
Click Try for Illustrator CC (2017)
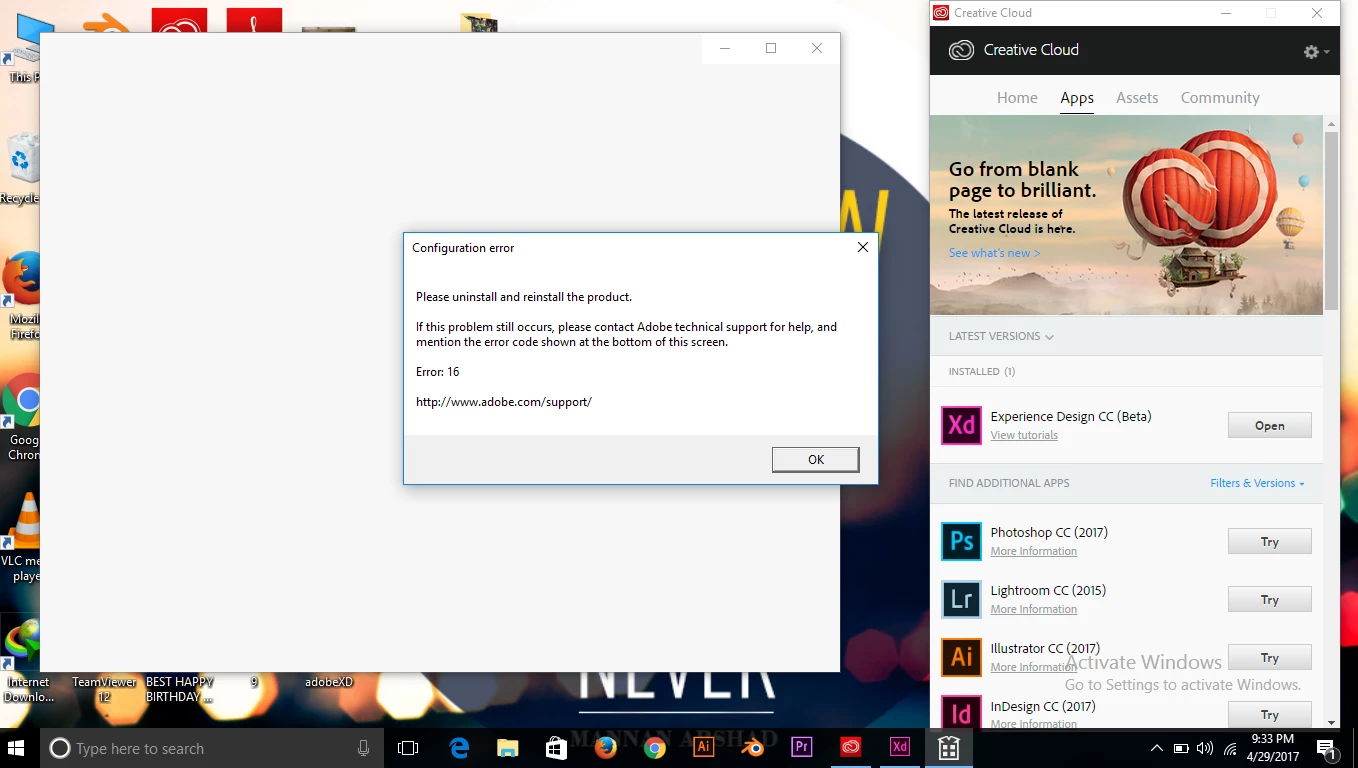(1269, 657)
